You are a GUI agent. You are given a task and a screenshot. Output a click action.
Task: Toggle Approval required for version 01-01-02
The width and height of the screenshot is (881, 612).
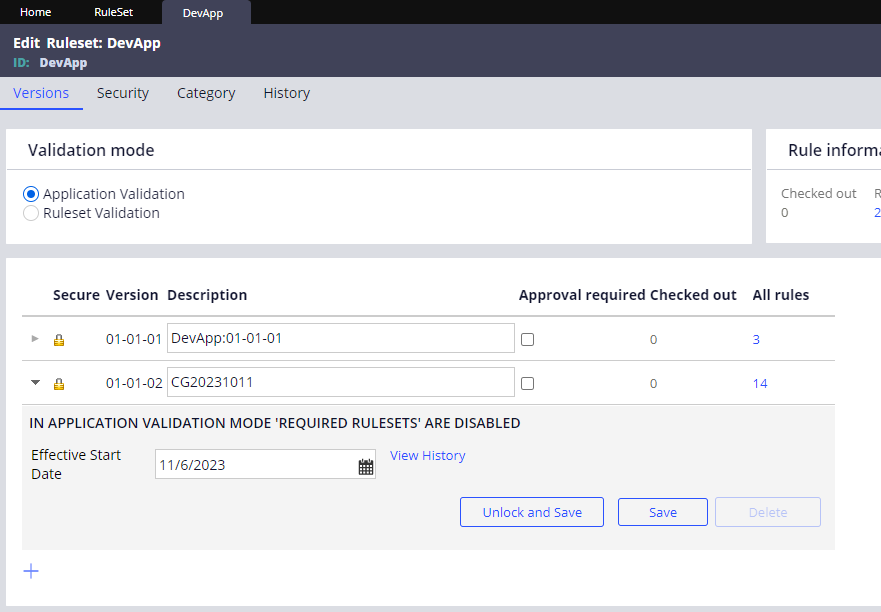[x=527, y=383]
